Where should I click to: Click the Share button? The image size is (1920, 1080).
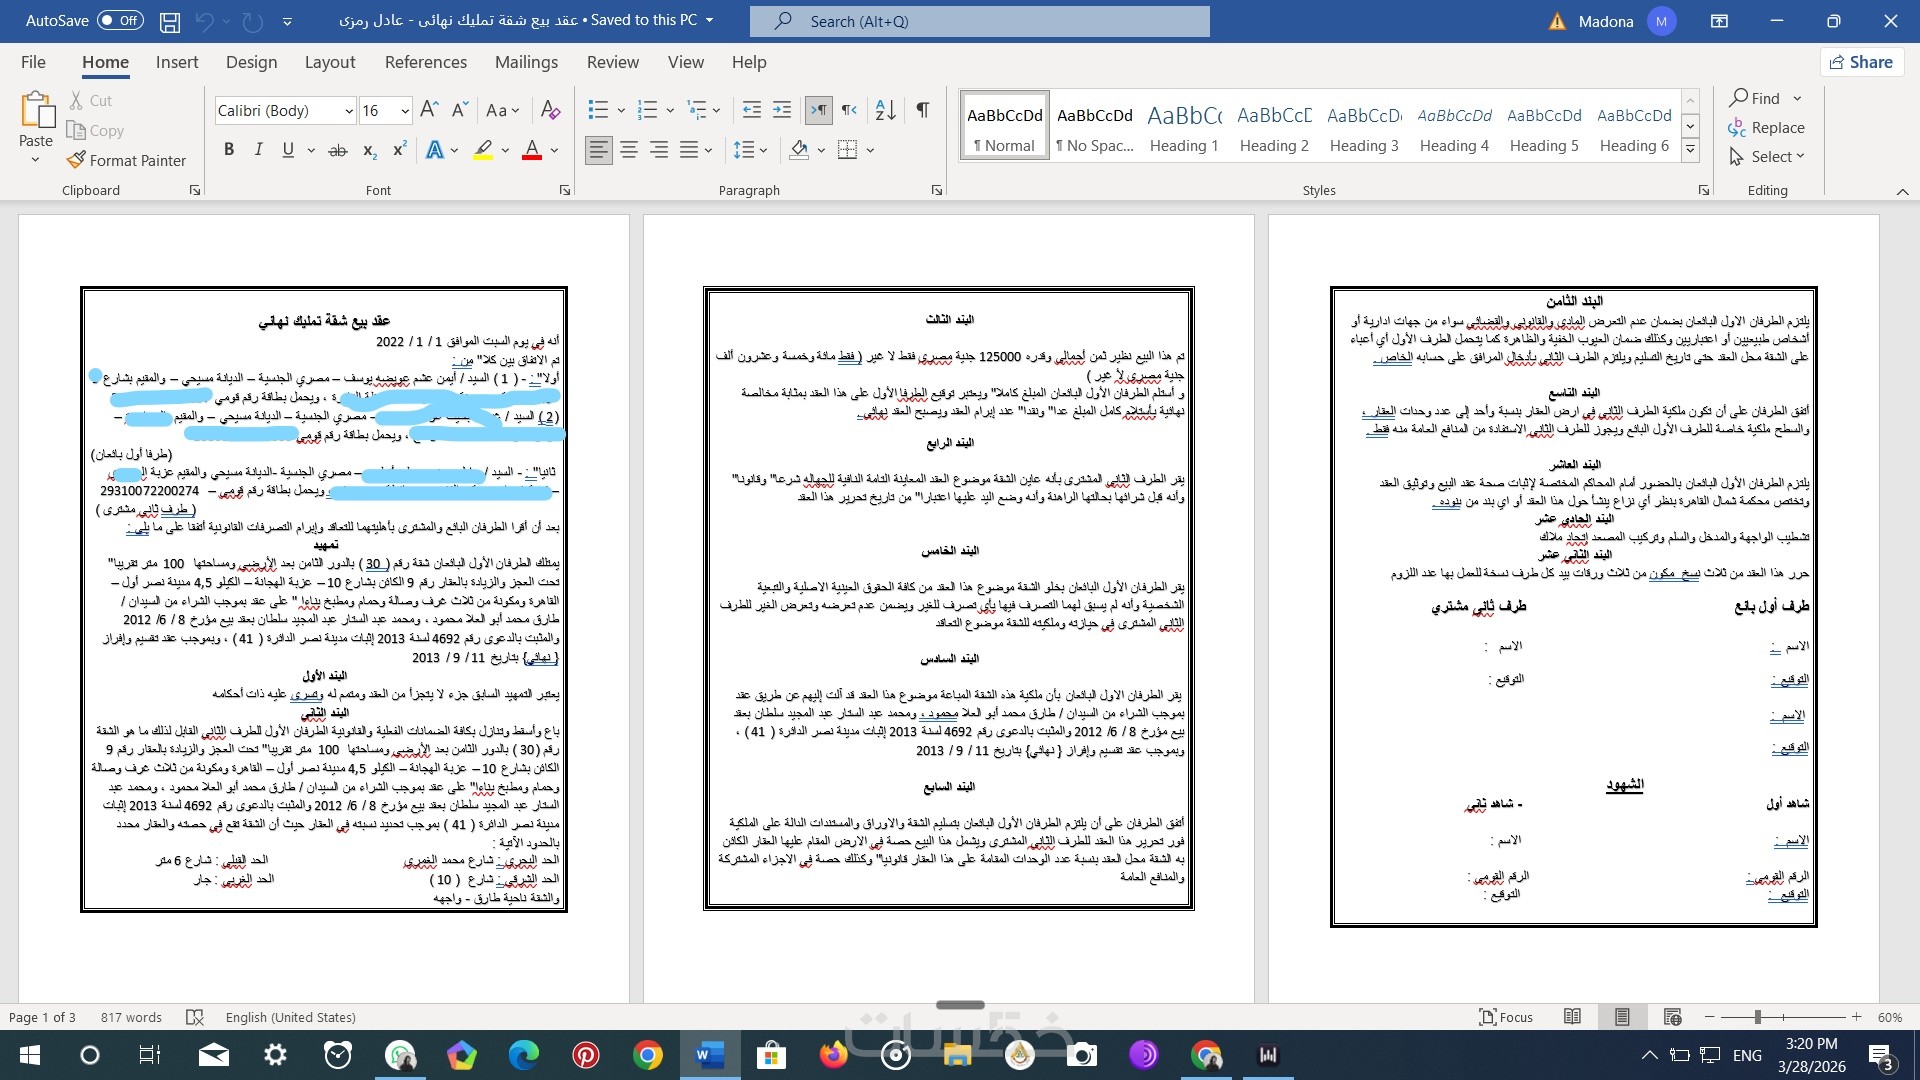pyautogui.click(x=1861, y=62)
